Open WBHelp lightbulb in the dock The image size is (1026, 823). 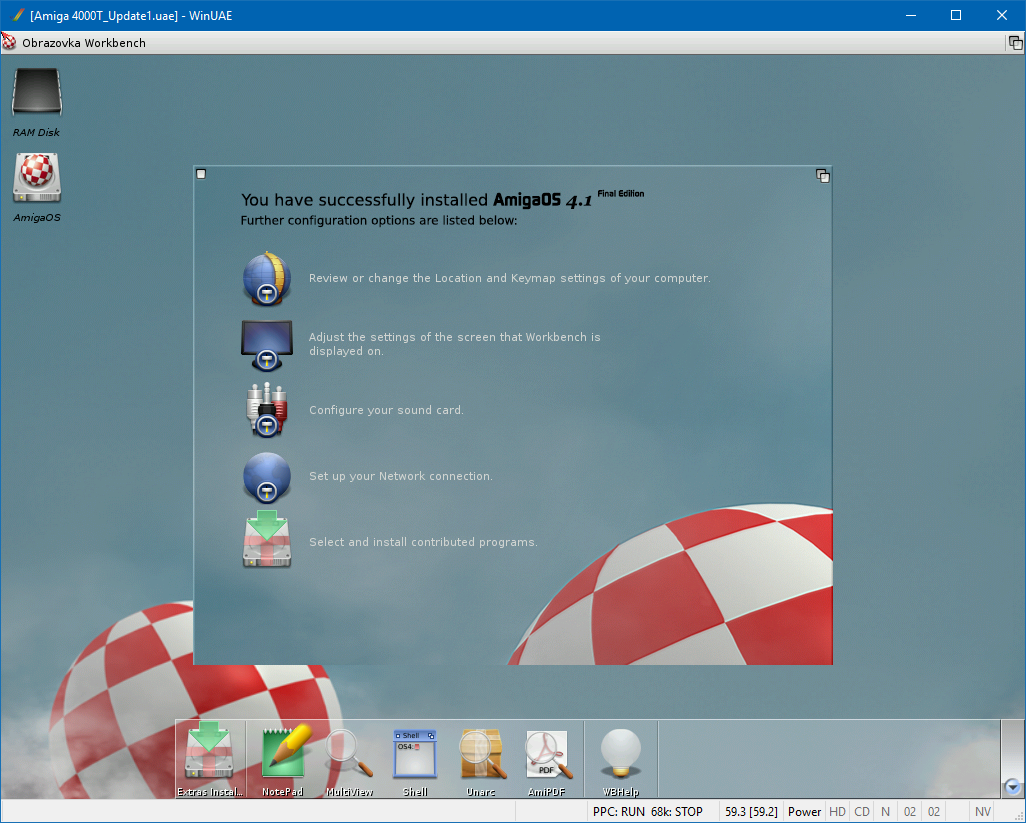coord(620,754)
